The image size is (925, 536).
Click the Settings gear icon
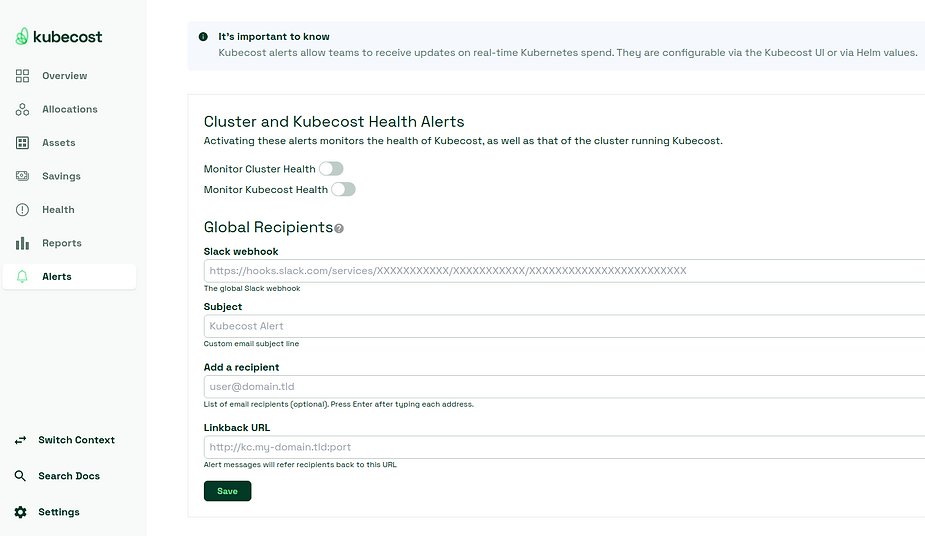click(21, 512)
